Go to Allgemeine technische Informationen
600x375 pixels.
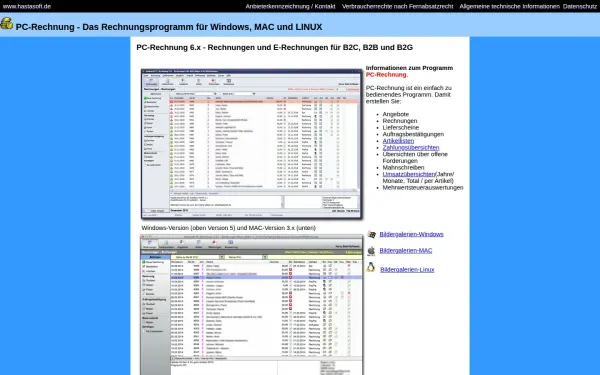pos(509,6)
